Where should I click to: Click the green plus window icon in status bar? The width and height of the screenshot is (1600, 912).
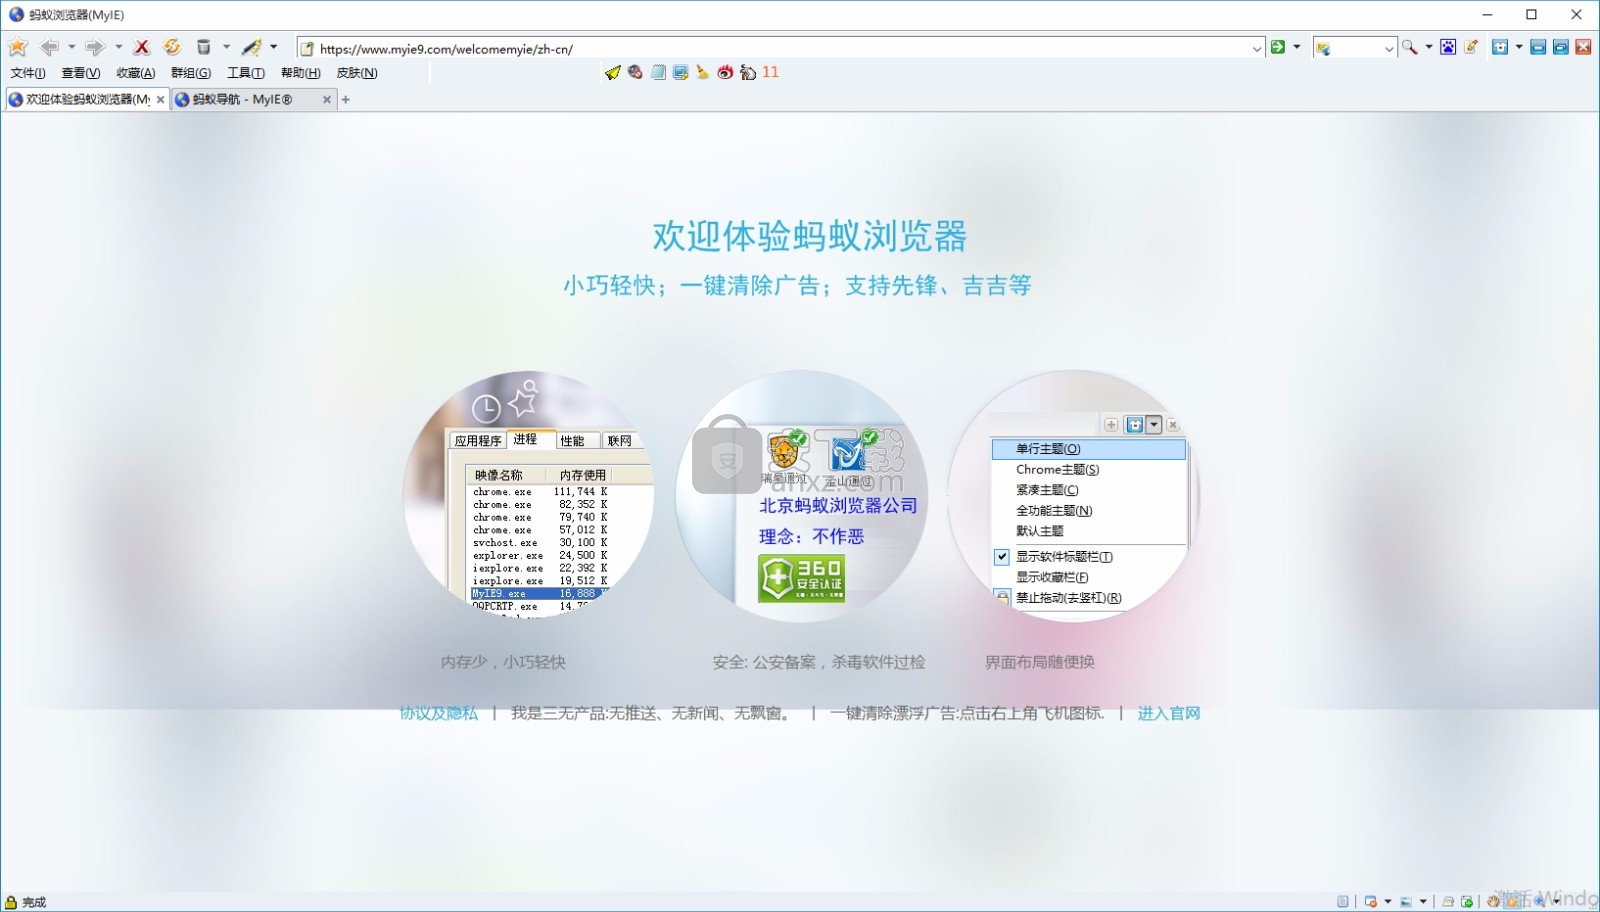point(1467,901)
